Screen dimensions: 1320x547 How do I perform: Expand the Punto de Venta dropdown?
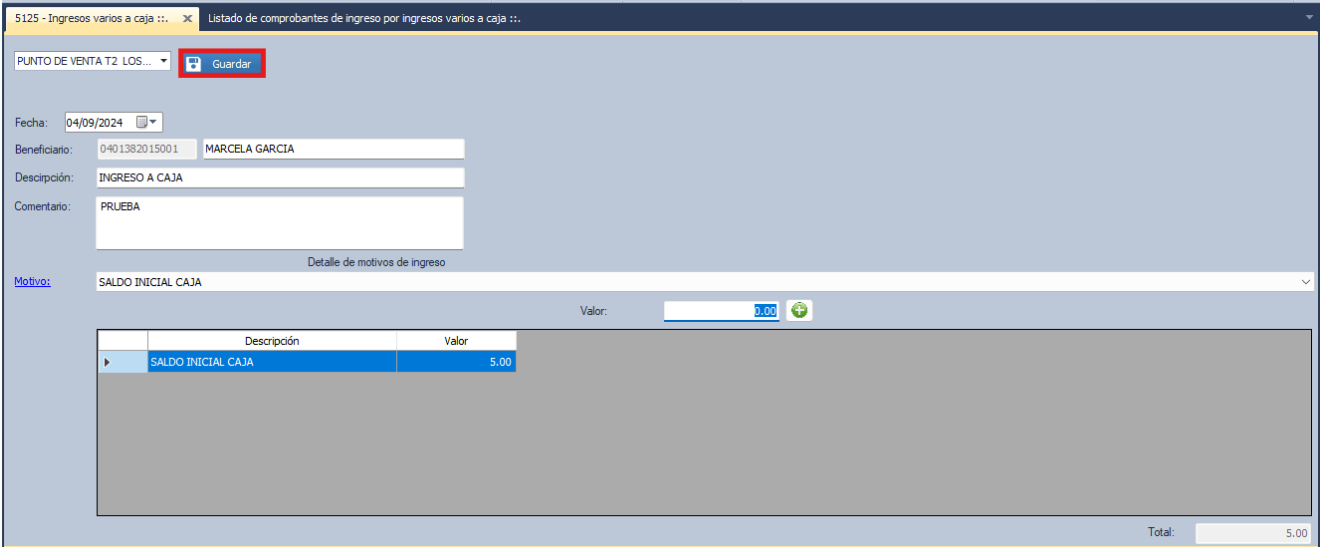coord(163,62)
